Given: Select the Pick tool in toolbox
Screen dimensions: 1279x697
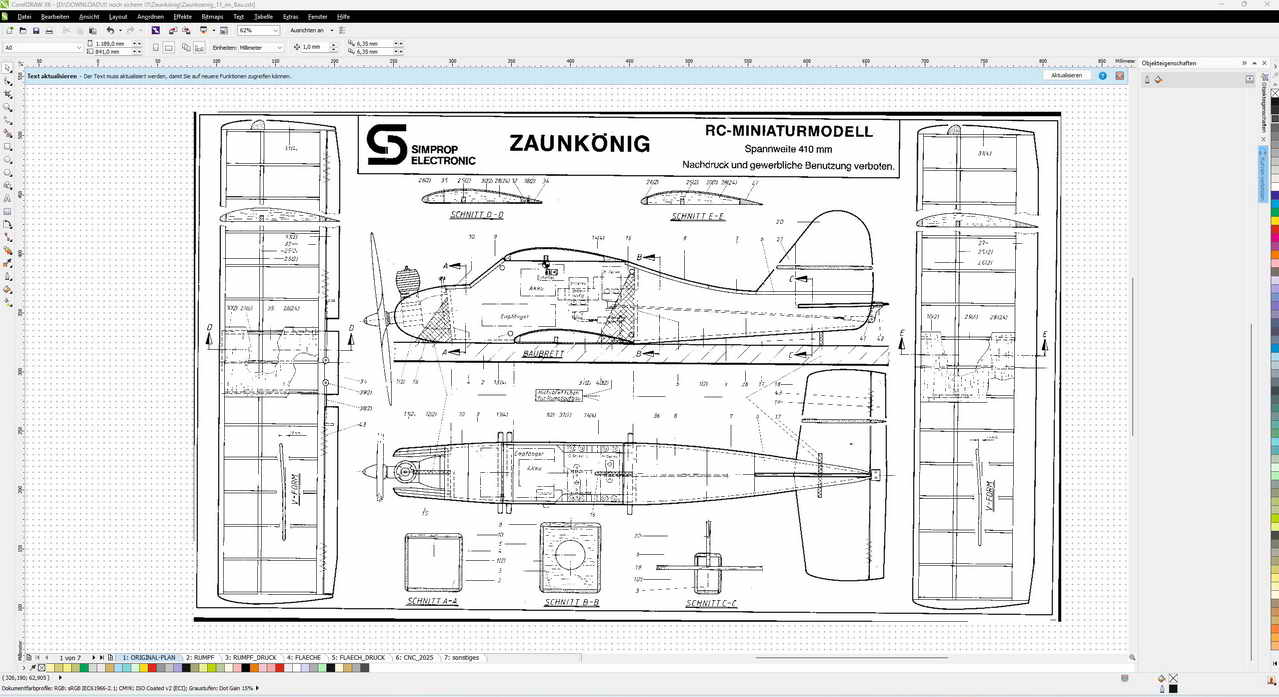Looking at the screenshot, I should (x=8, y=69).
